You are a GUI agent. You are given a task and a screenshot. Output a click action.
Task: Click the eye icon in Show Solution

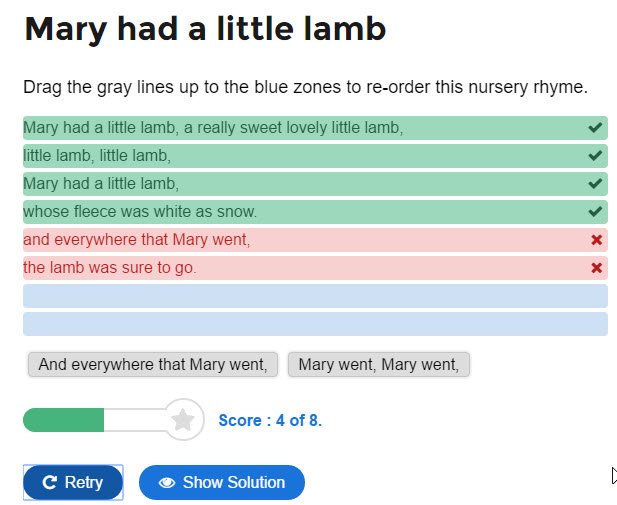point(167,483)
